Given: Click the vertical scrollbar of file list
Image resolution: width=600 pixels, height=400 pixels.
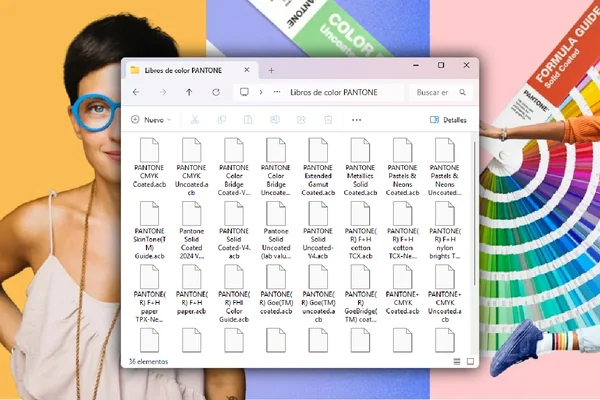Looking at the screenshot, I should 474,213.
